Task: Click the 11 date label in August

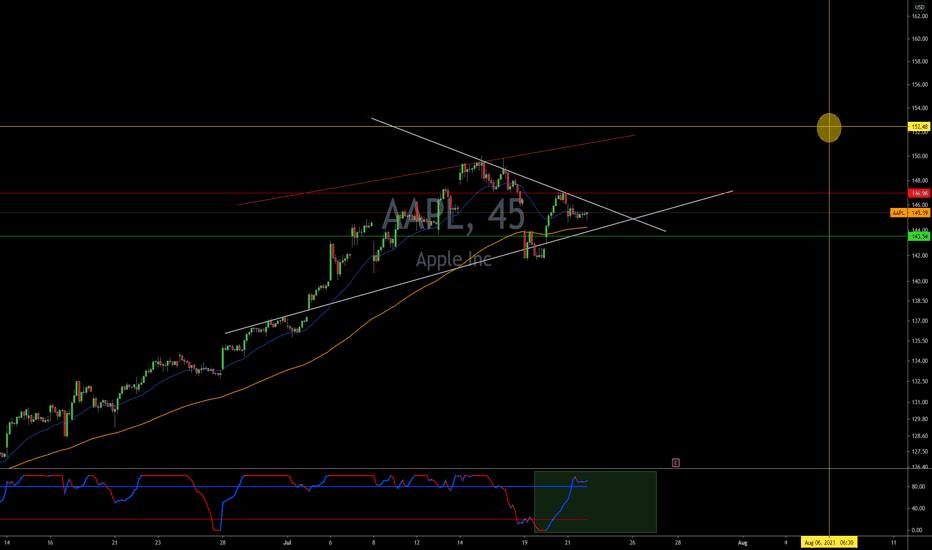Action: click(894, 542)
